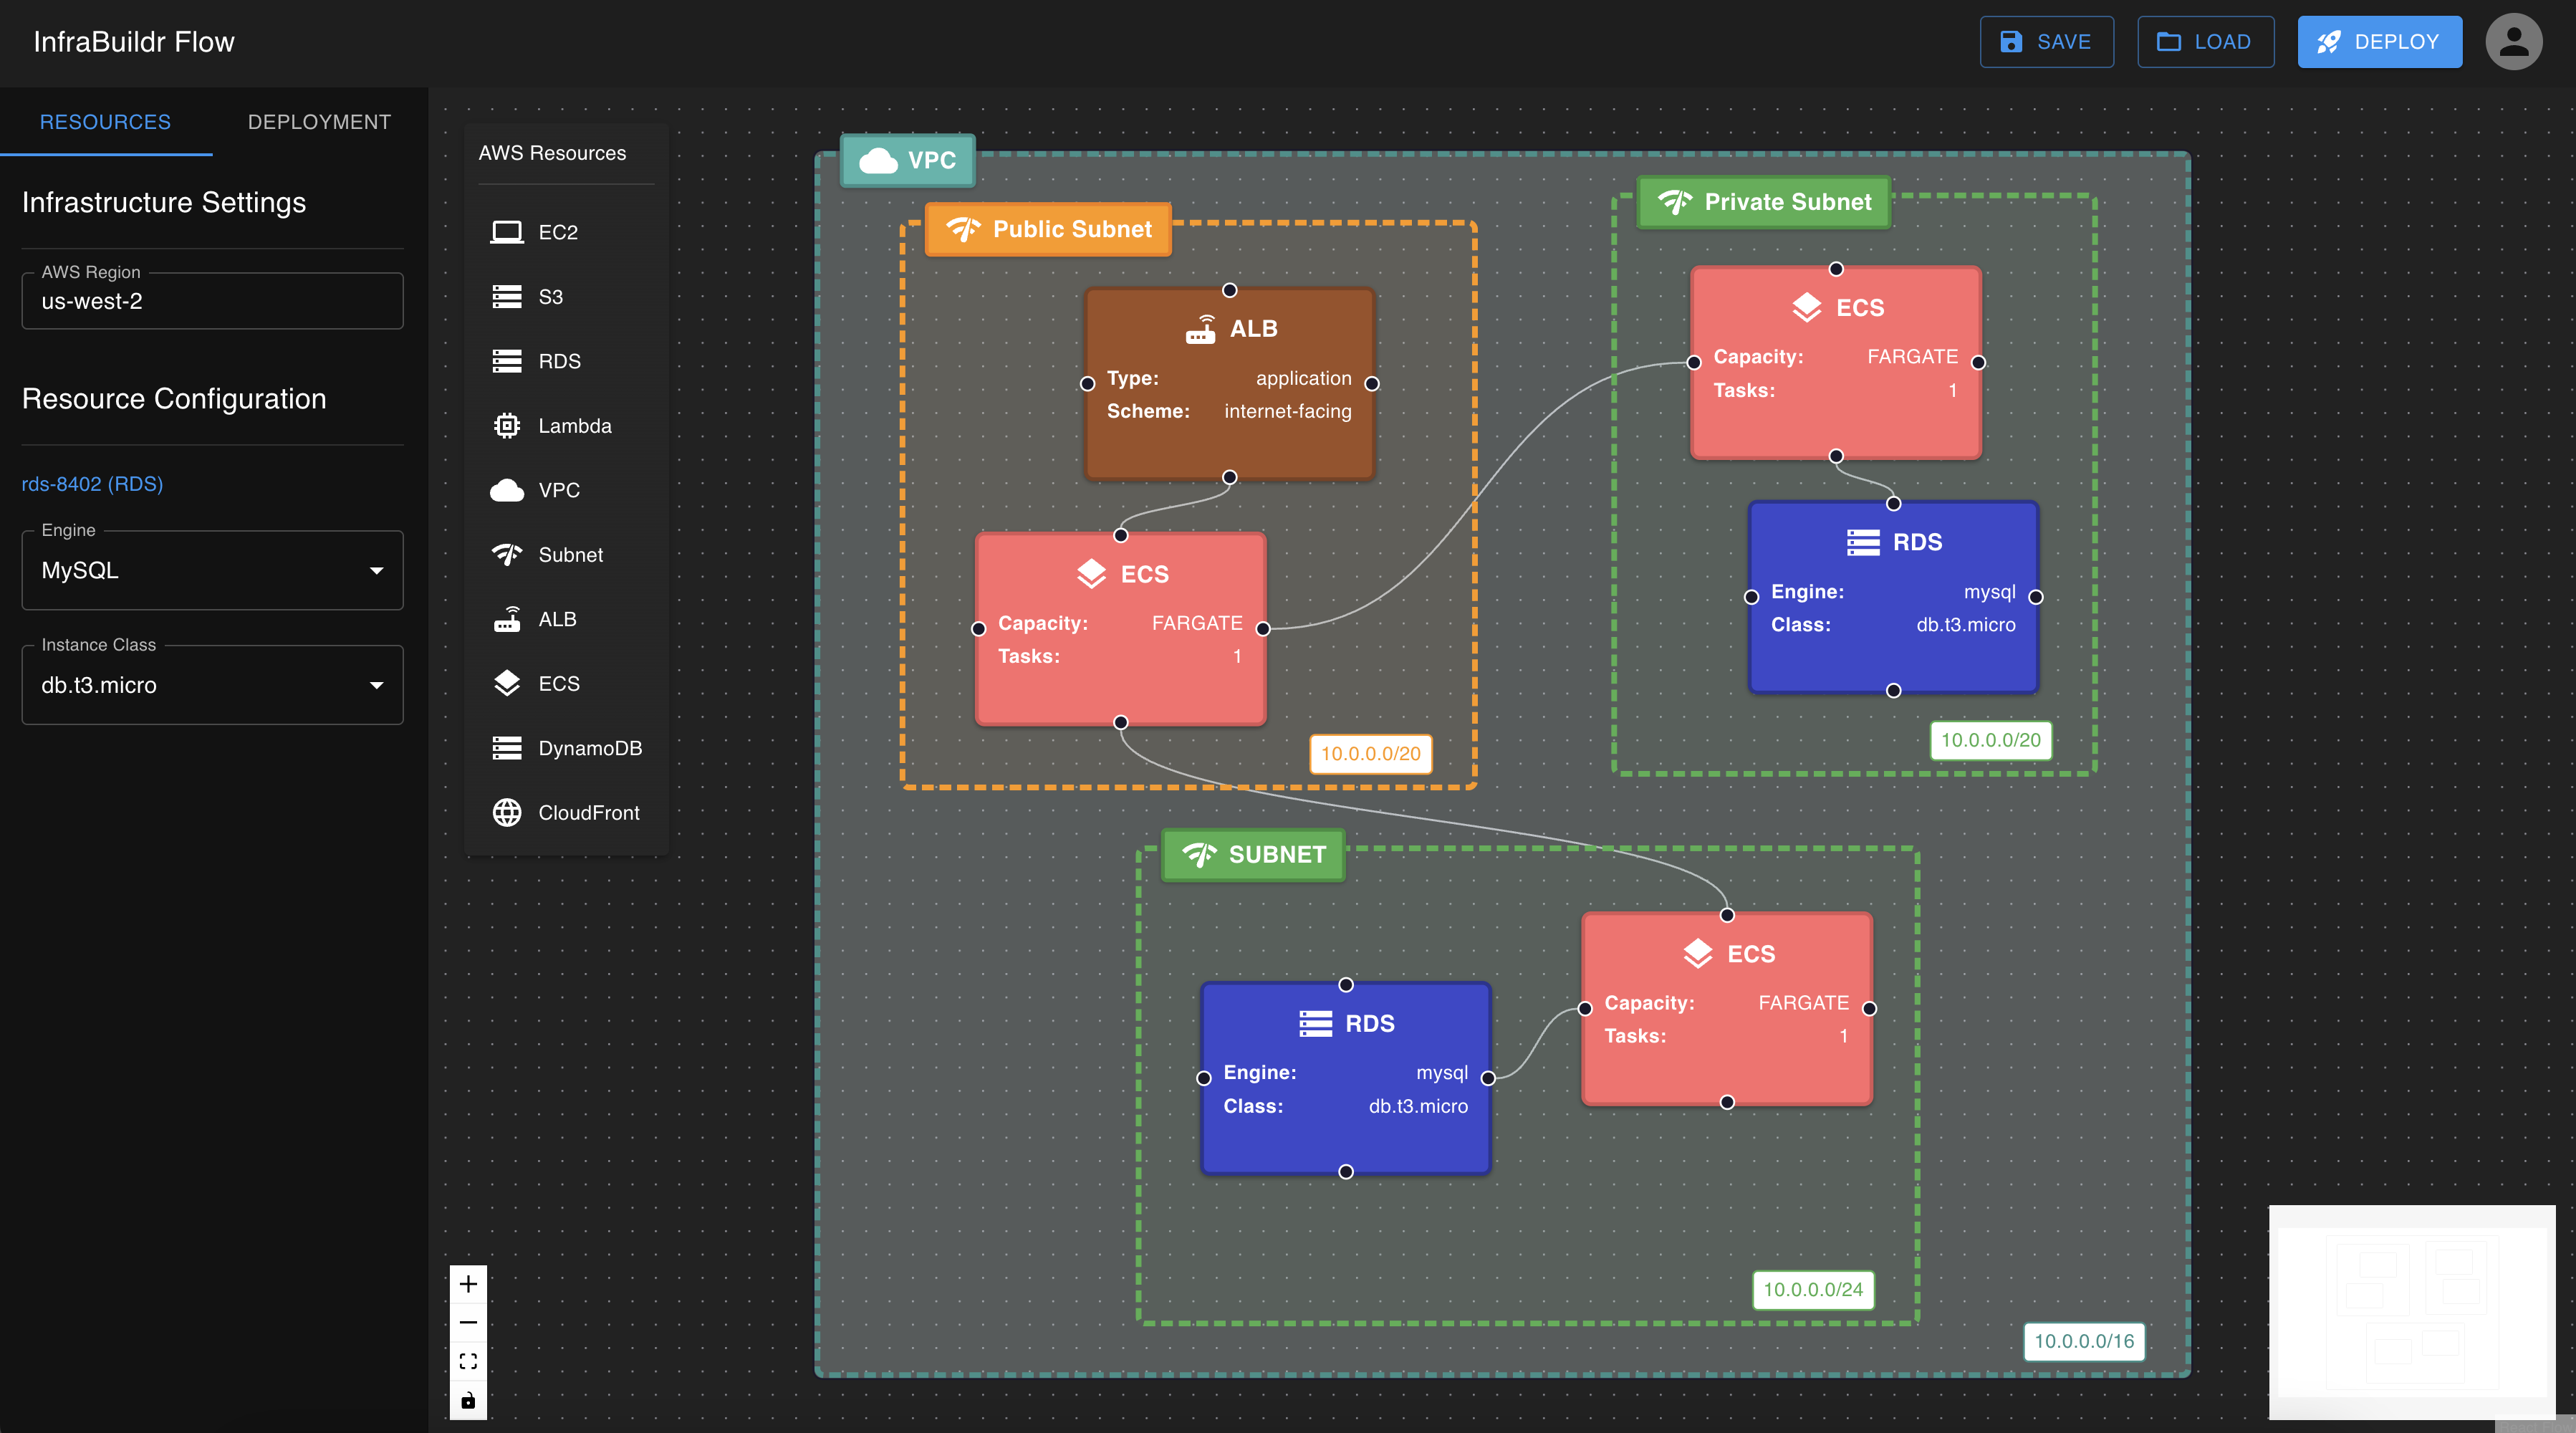2576x1433 pixels.
Task: Pick the S3 resource icon
Action: click(507, 297)
